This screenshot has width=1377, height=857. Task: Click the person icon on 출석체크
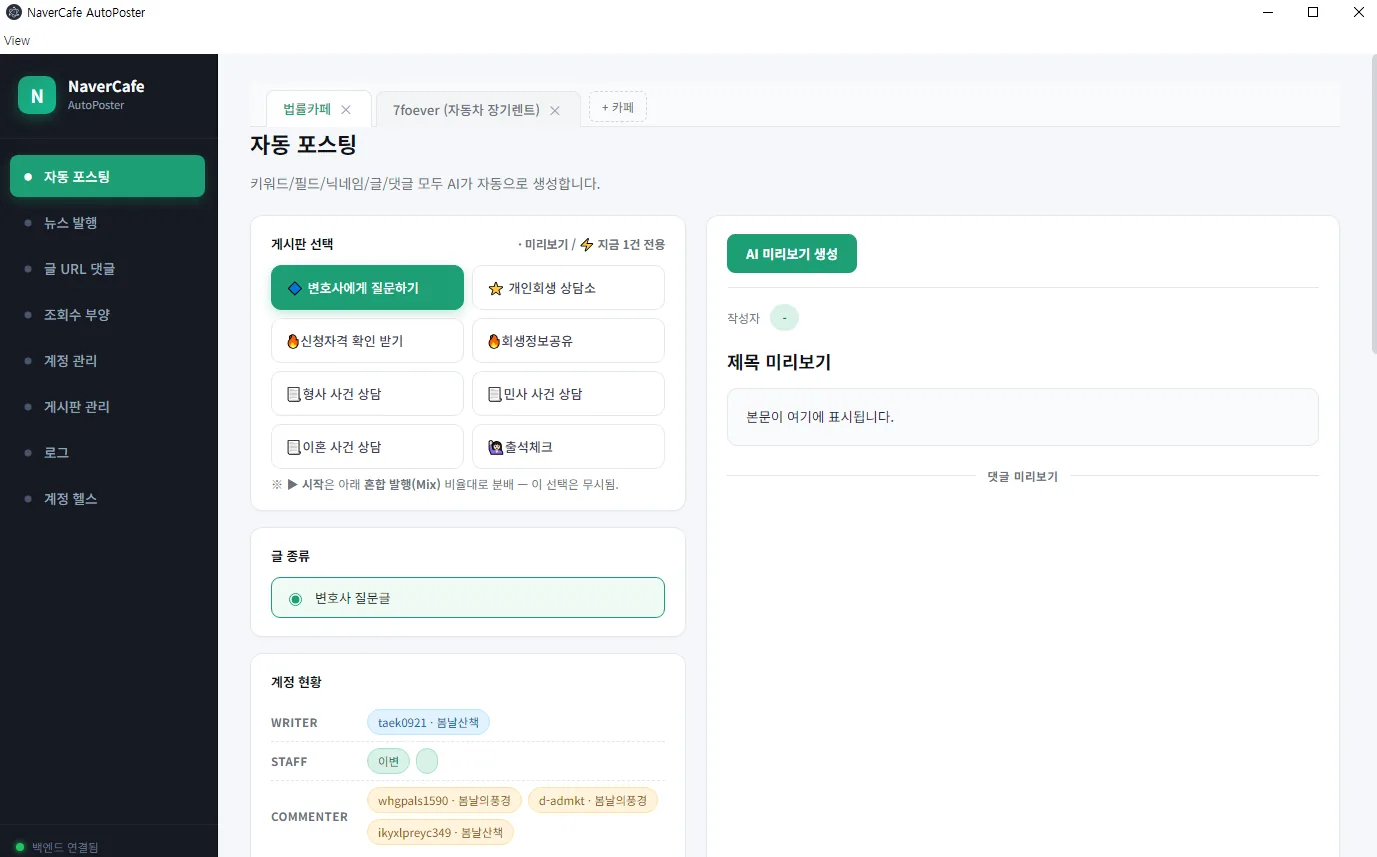pyautogui.click(x=495, y=447)
